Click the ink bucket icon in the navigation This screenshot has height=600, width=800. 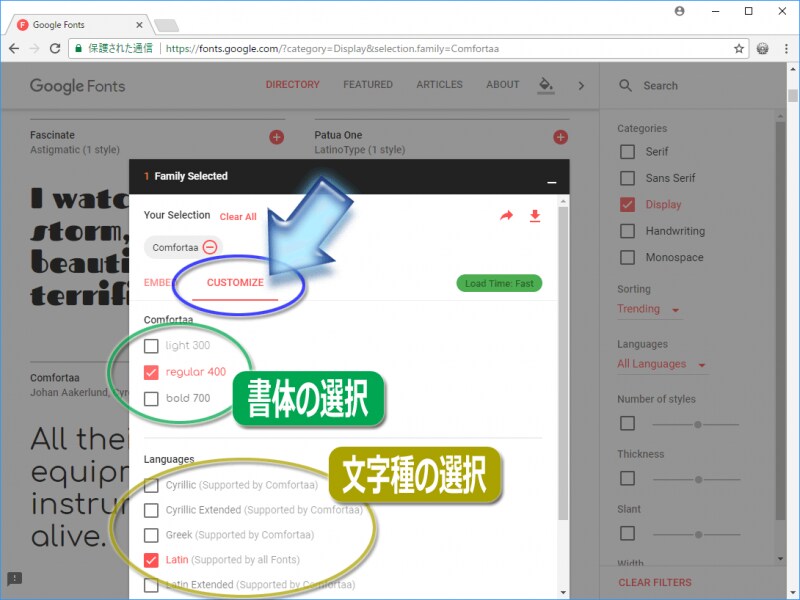pos(545,87)
